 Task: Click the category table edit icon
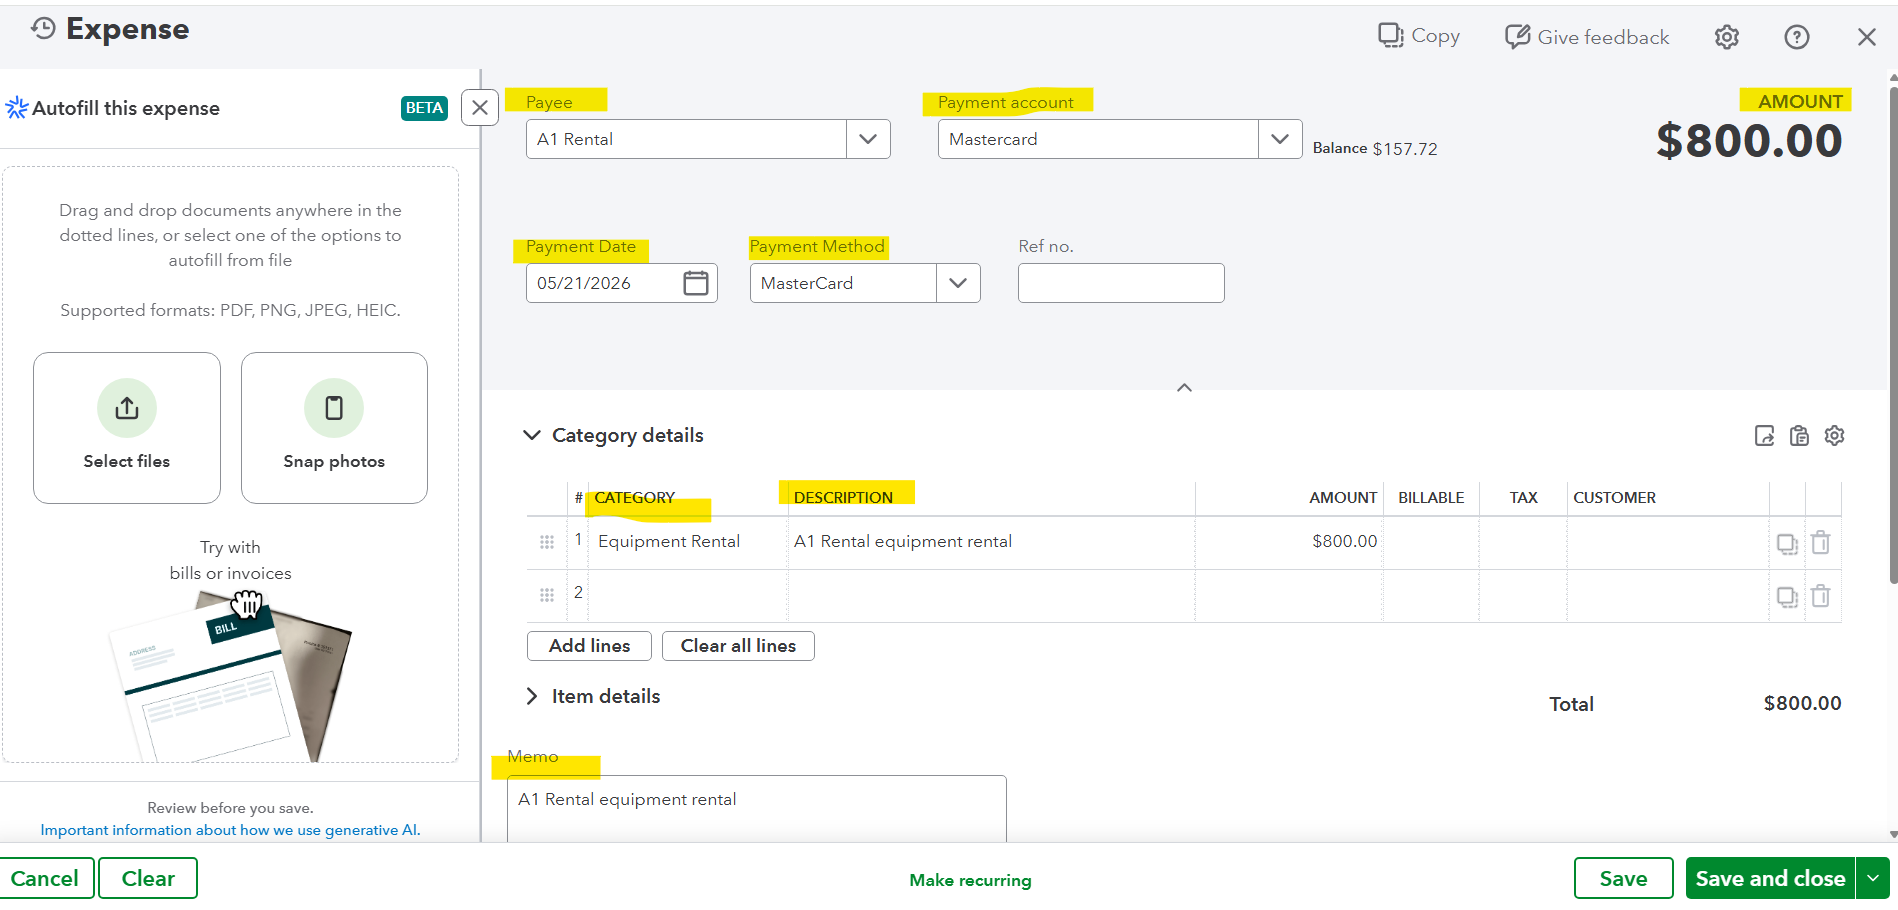1764,436
